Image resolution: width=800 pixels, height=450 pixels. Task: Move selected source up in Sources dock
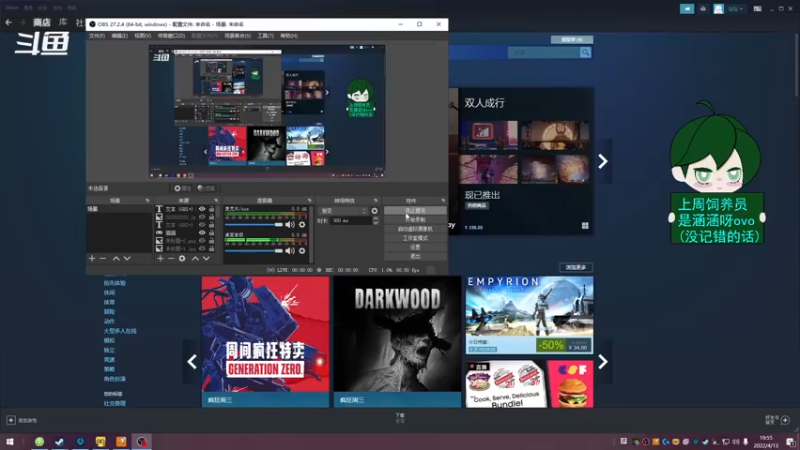pos(195,259)
